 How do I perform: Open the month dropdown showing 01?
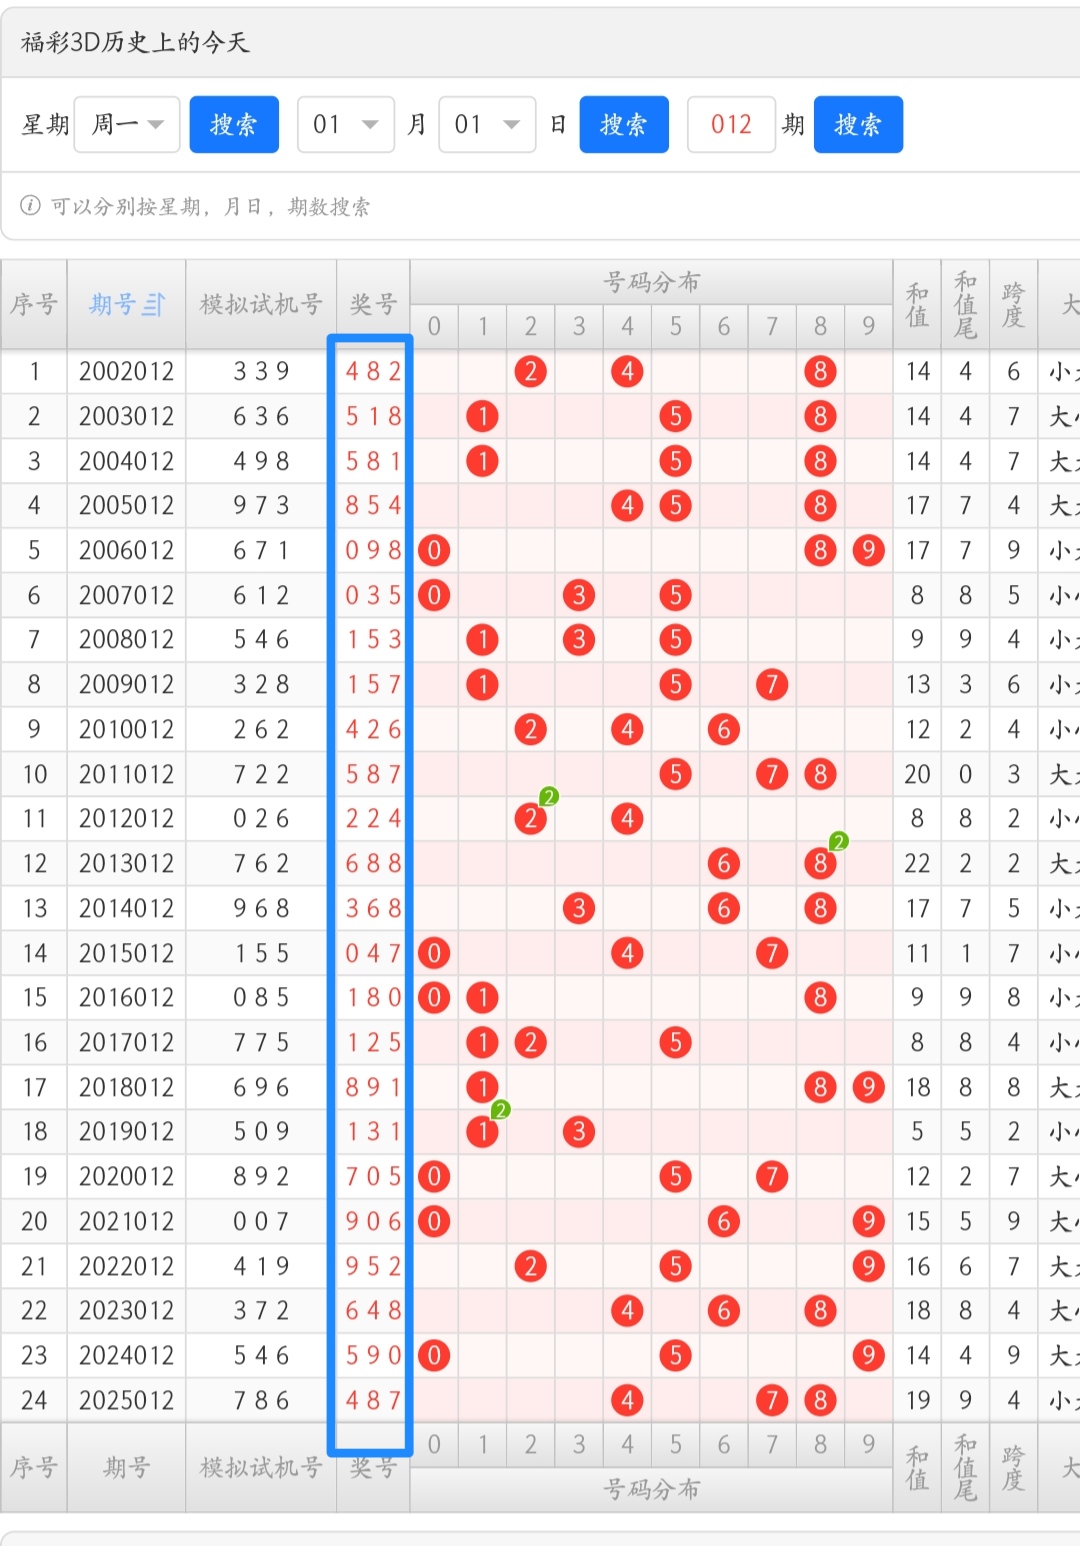point(346,124)
